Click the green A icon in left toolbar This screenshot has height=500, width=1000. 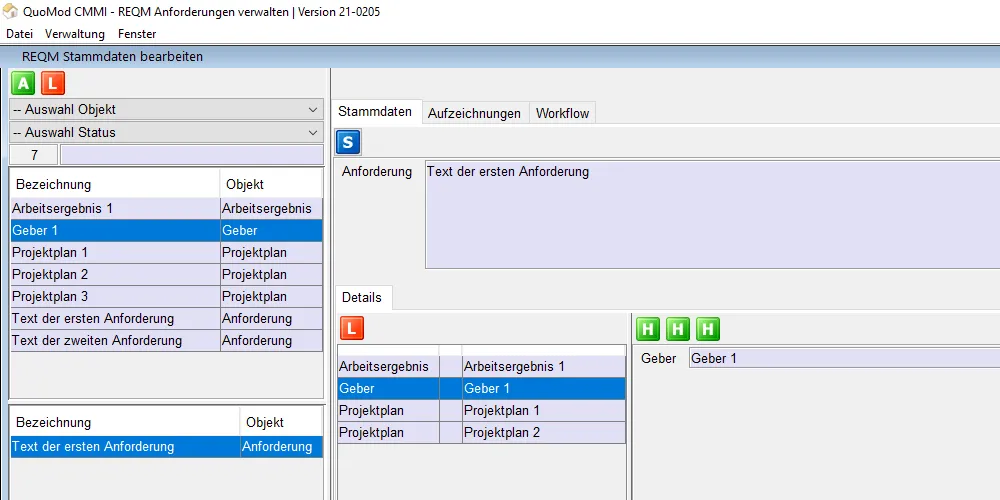click(x=24, y=83)
